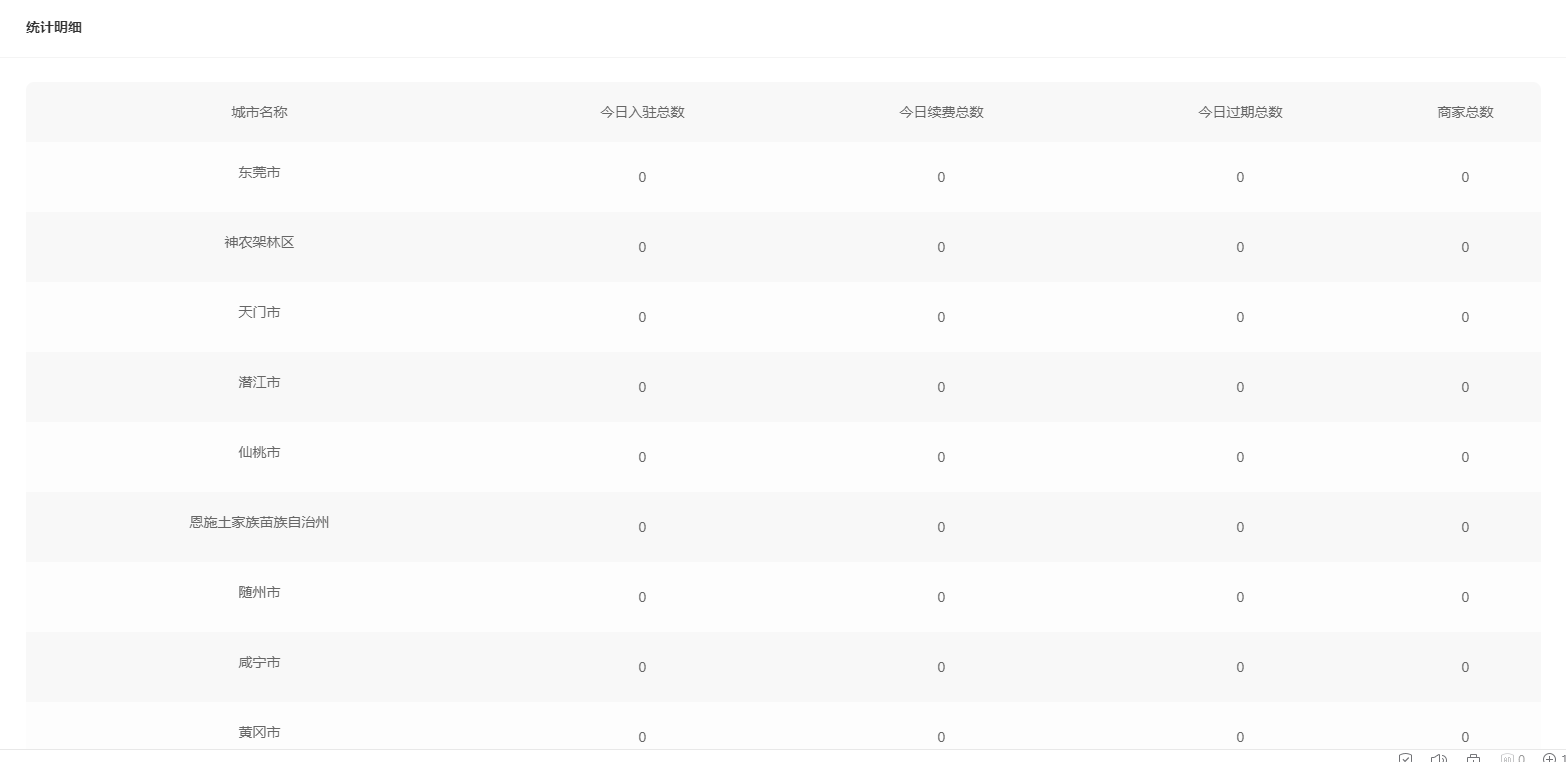Screen dimensions: 1566x762
Task: Click the zoom plus icon in status bar
Action: click(x=1550, y=758)
